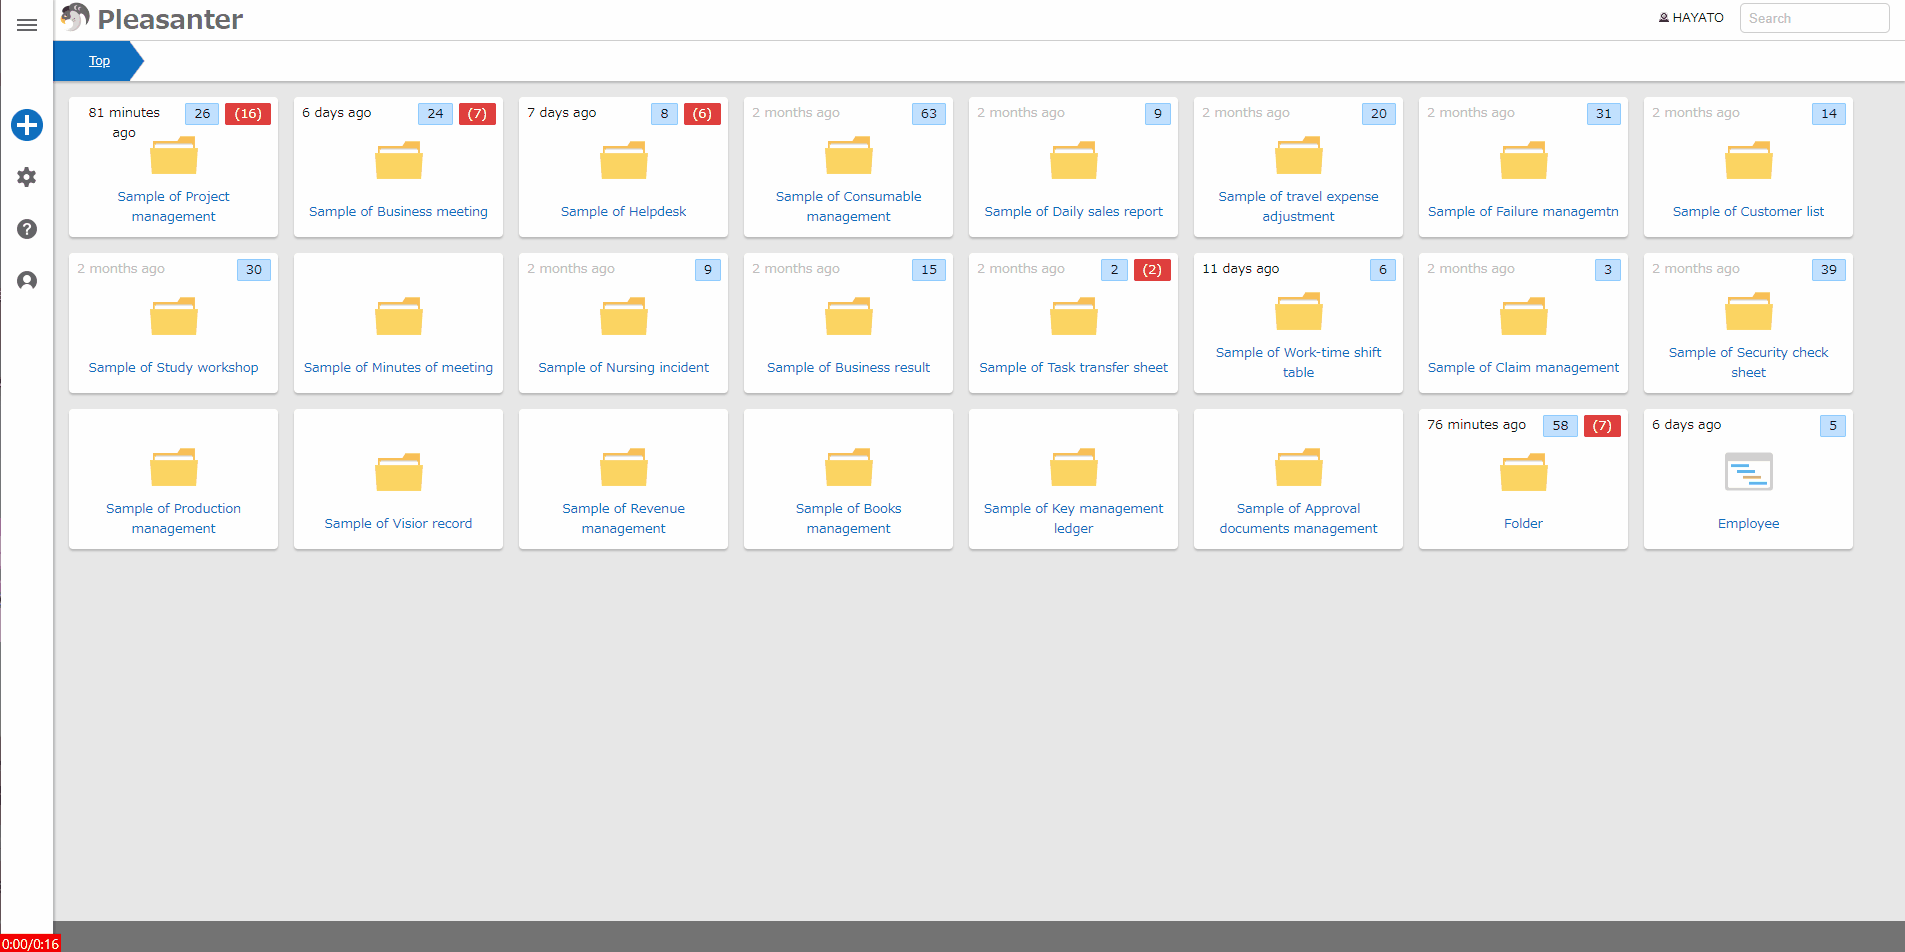Open Sample of Security check sheet

[x=1748, y=362]
